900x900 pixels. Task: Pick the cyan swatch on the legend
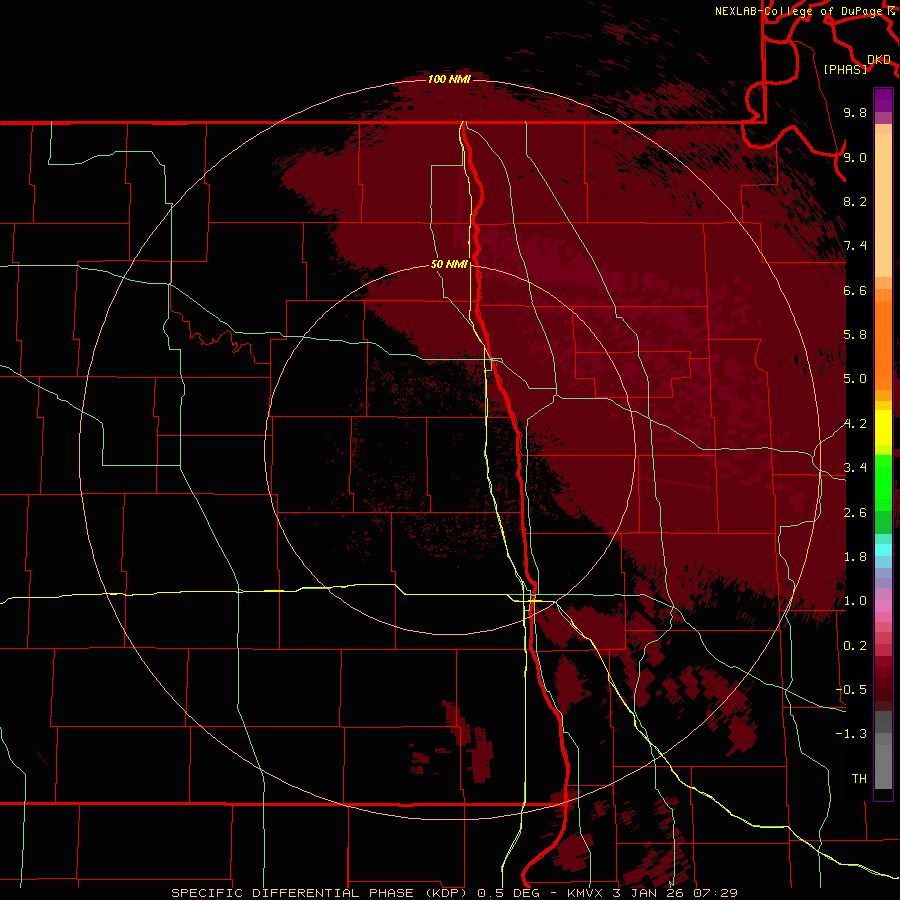point(883,549)
